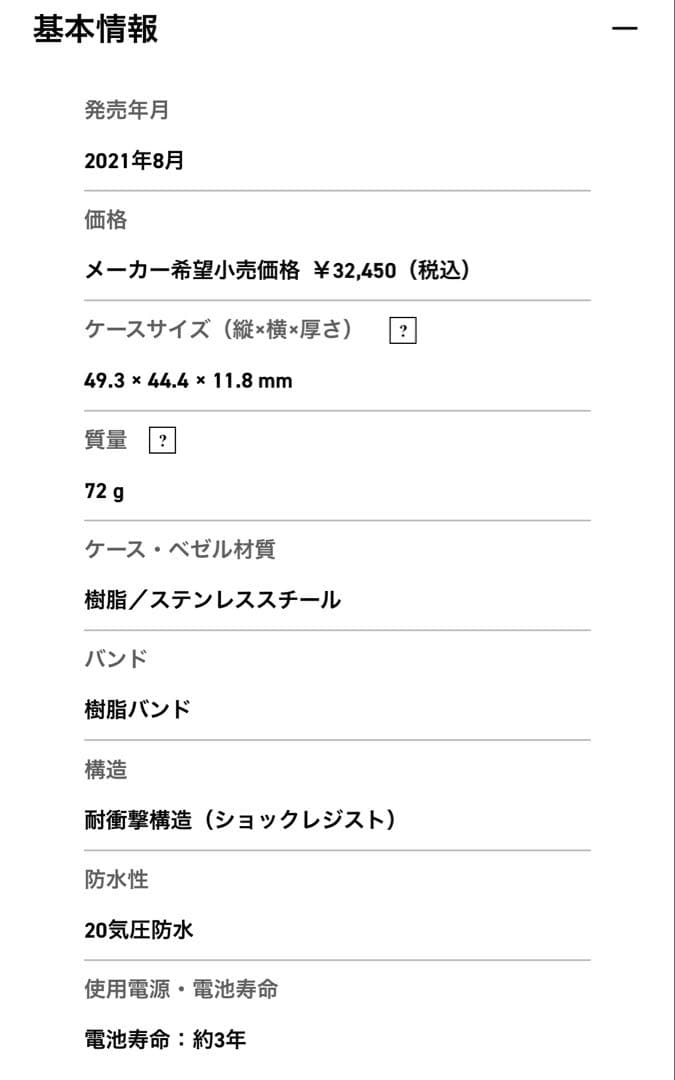Image resolution: width=675 pixels, height=1080 pixels.
Task: Select the 49.3 × 44.4 × 11.8 mm value
Action: click(189, 380)
